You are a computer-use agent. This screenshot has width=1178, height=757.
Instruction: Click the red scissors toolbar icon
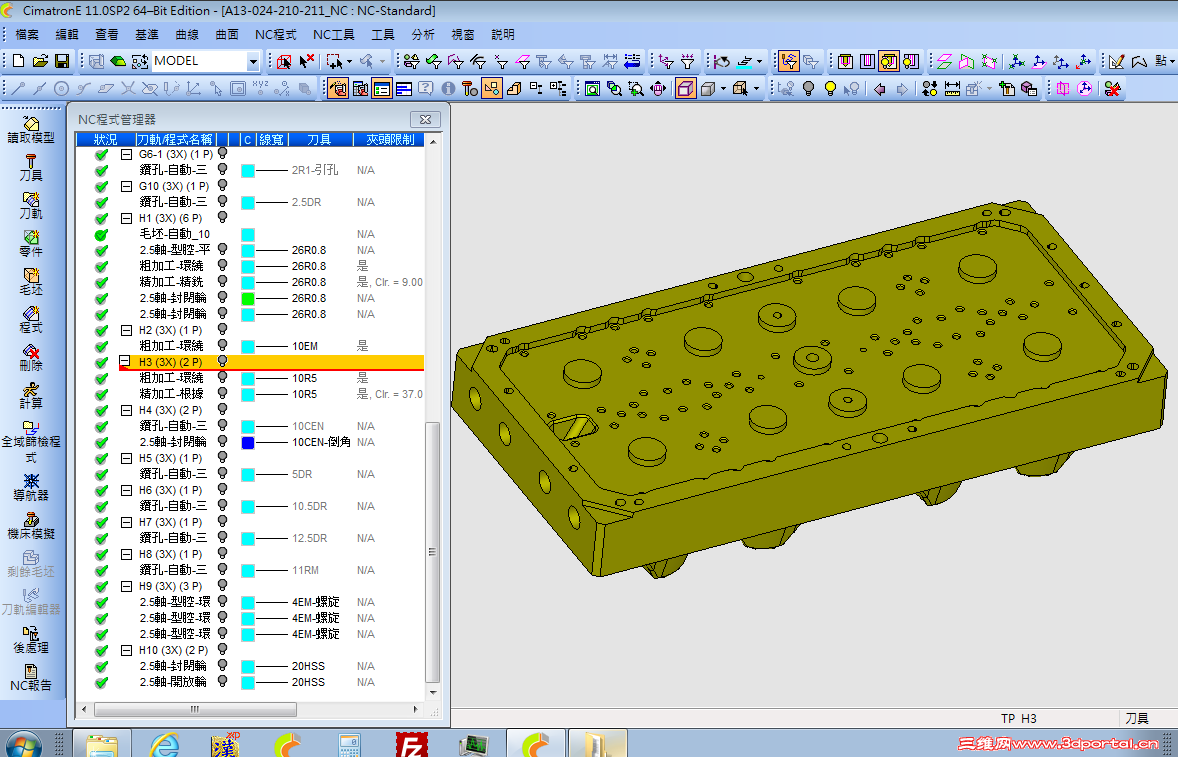(x=1113, y=89)
